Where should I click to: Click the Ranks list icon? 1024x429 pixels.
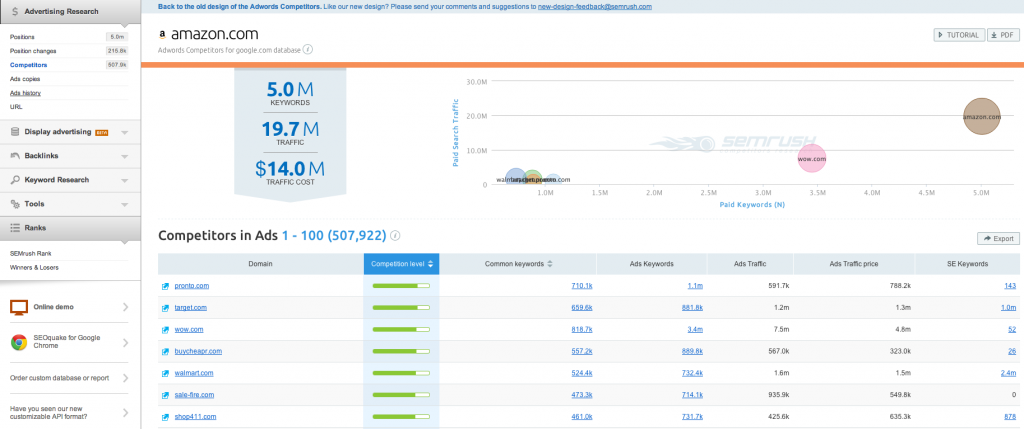pyautogui.click(x=15, y=228)
